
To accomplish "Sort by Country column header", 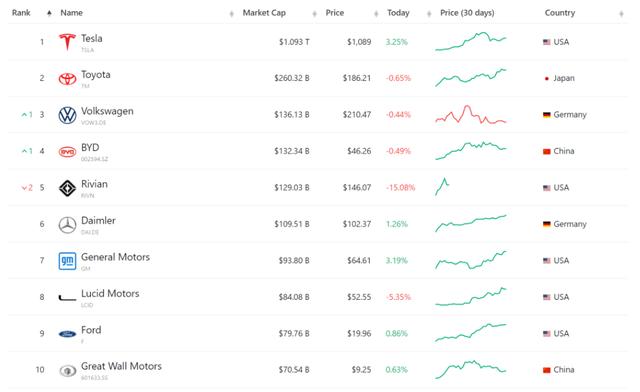I will 560,13.
